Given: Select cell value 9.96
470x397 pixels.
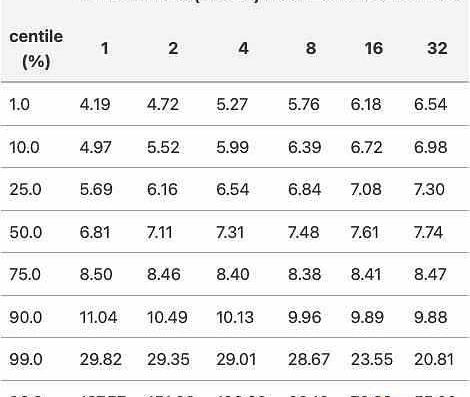Looking at the screenshot, I should (305, 317).
